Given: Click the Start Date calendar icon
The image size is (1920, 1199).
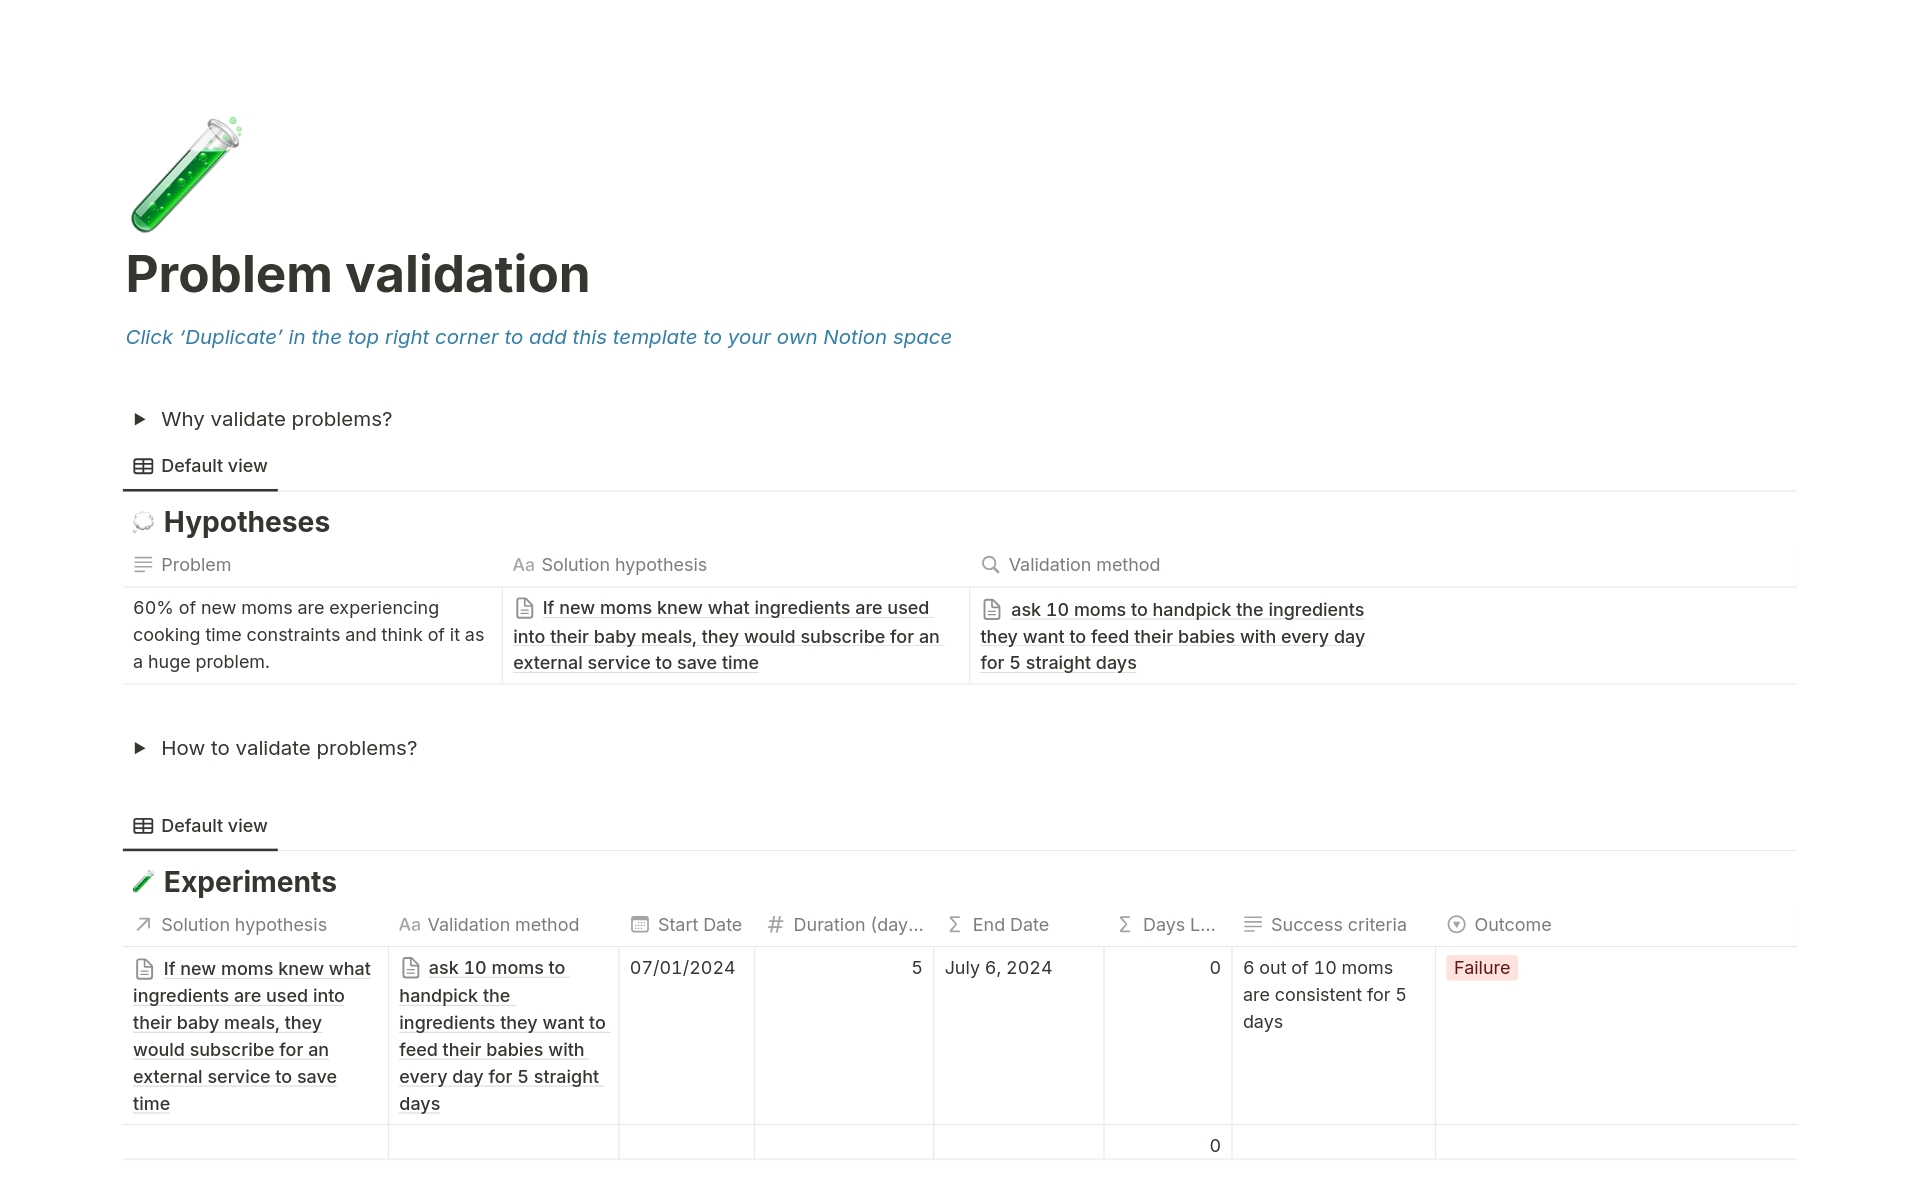Looking at the screenshot, I should coord(640,925).
